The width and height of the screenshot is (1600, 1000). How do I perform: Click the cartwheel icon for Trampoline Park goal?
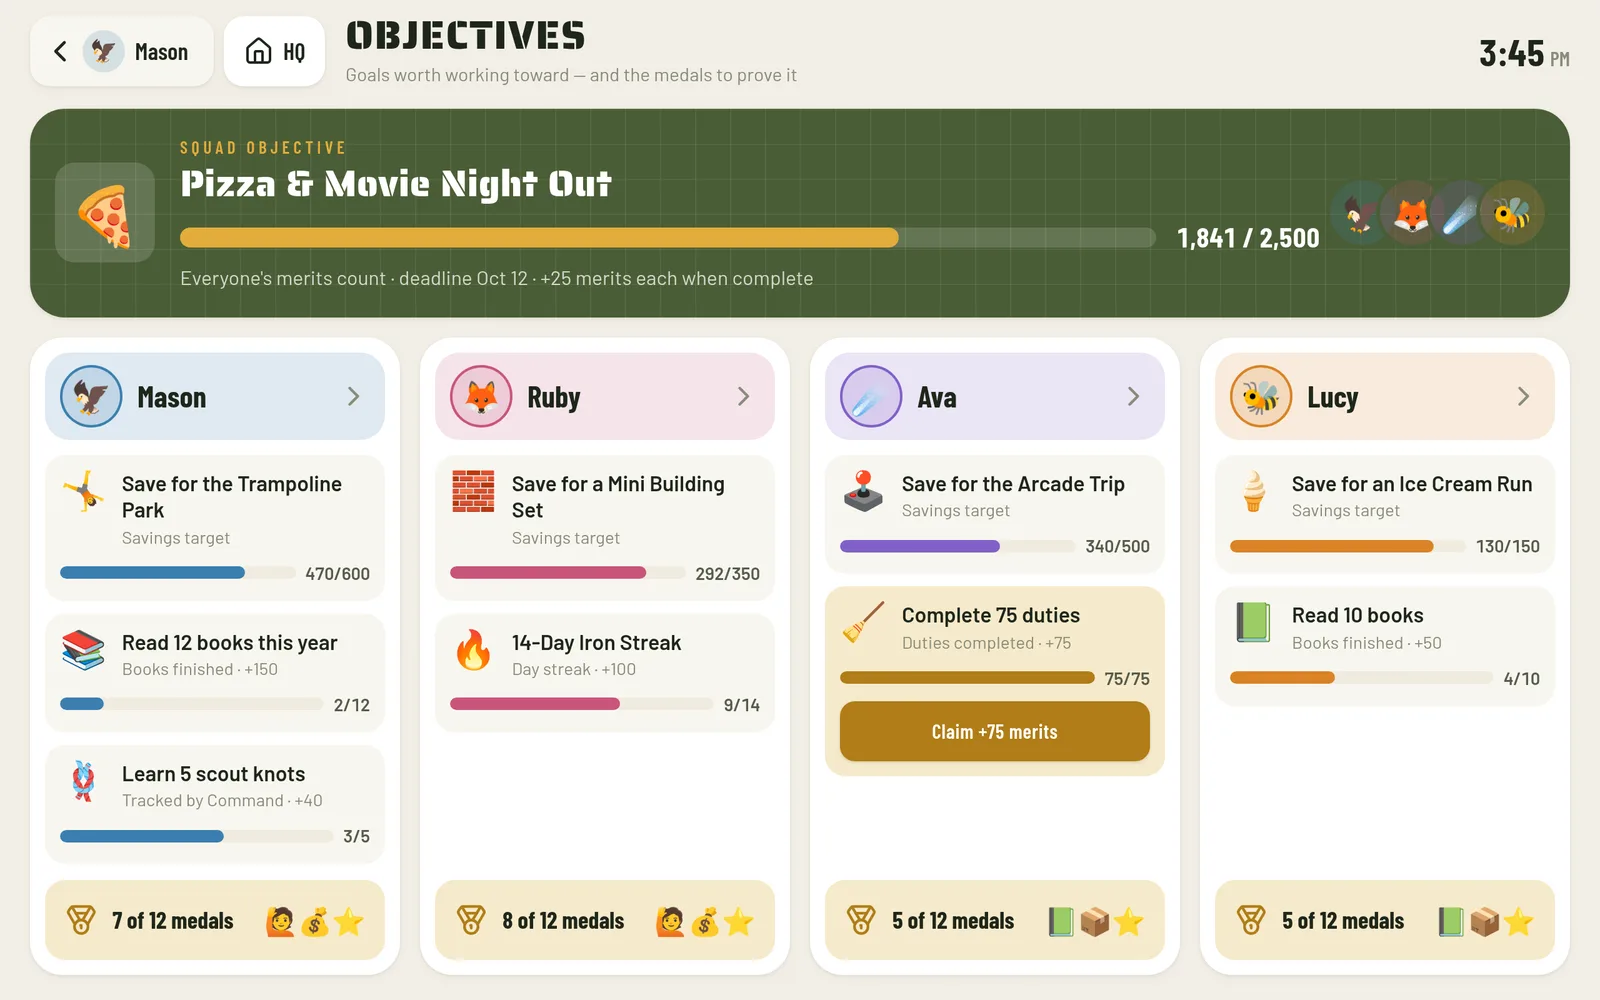83,492
